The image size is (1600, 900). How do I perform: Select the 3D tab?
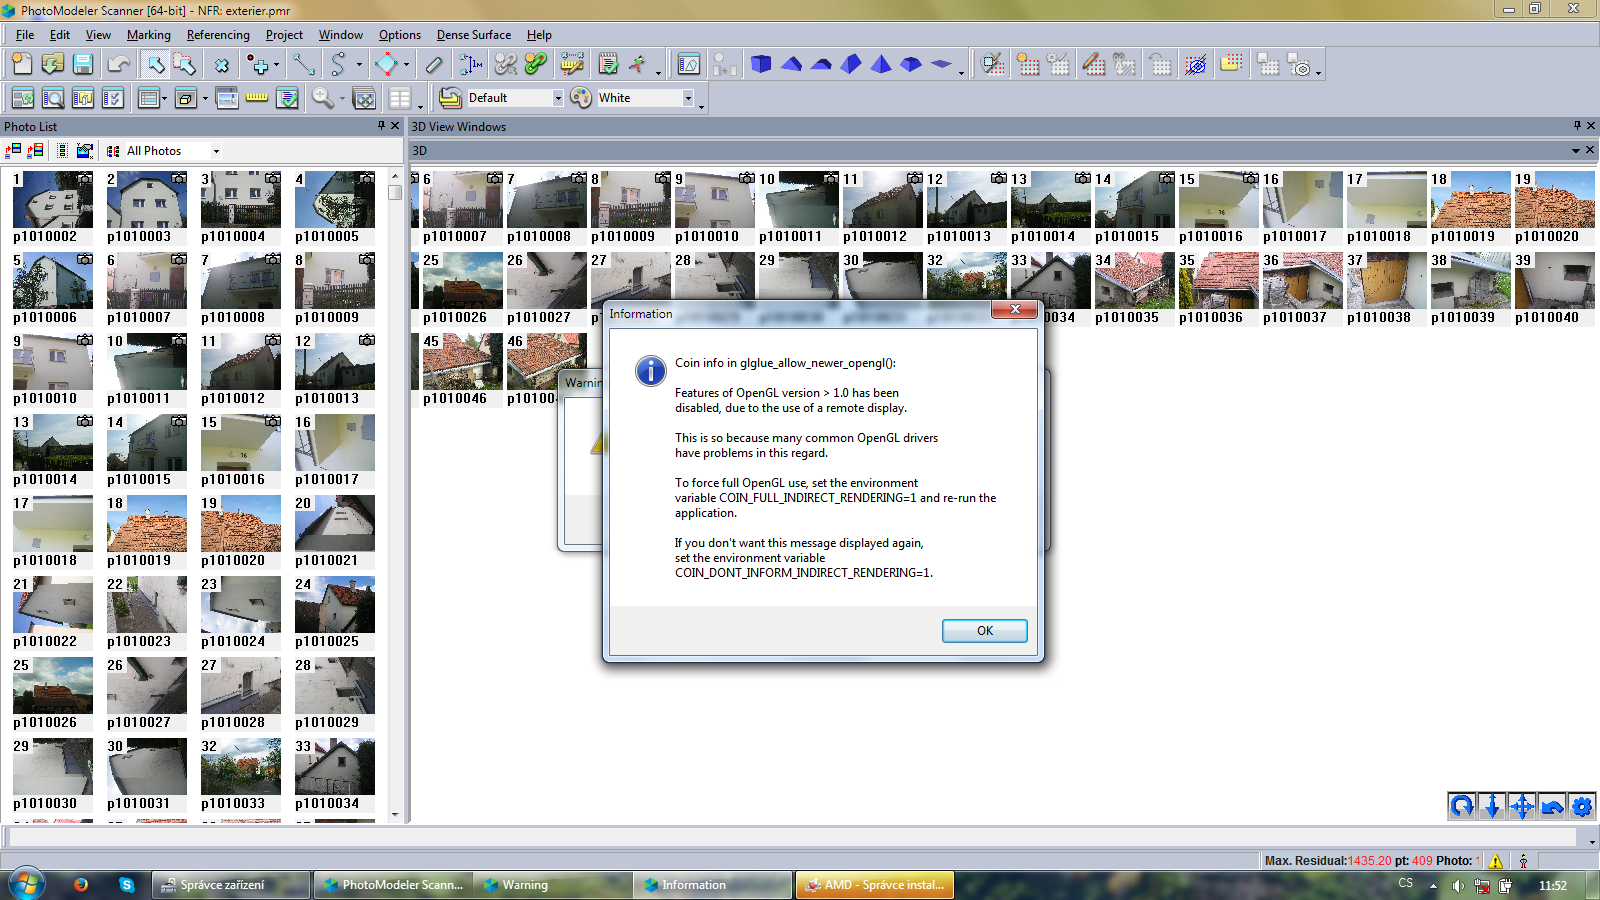420,151
